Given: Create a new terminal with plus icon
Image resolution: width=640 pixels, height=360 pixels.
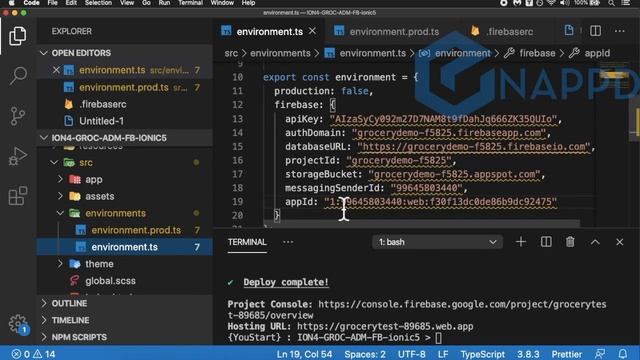Looking at the screenshot, I should (x=520, y=242).
